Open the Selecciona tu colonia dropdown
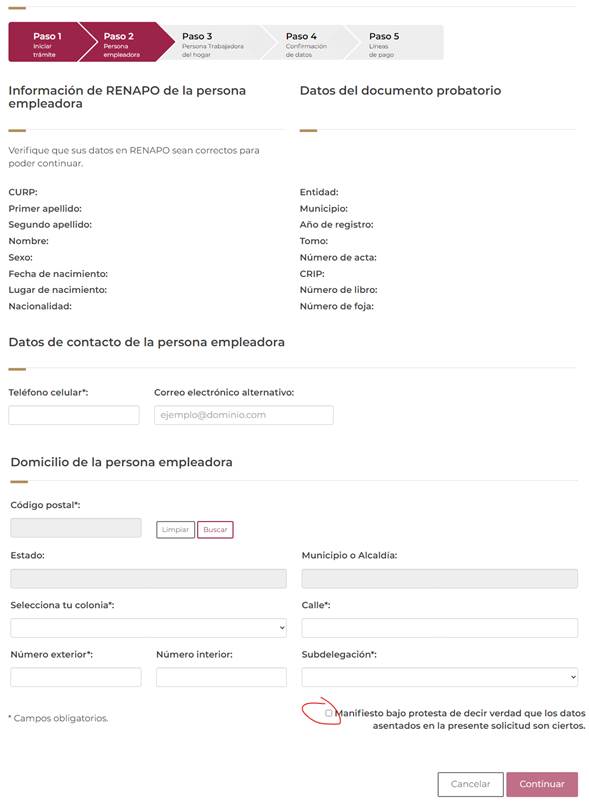The image size is (589, 806). (149, 628)
